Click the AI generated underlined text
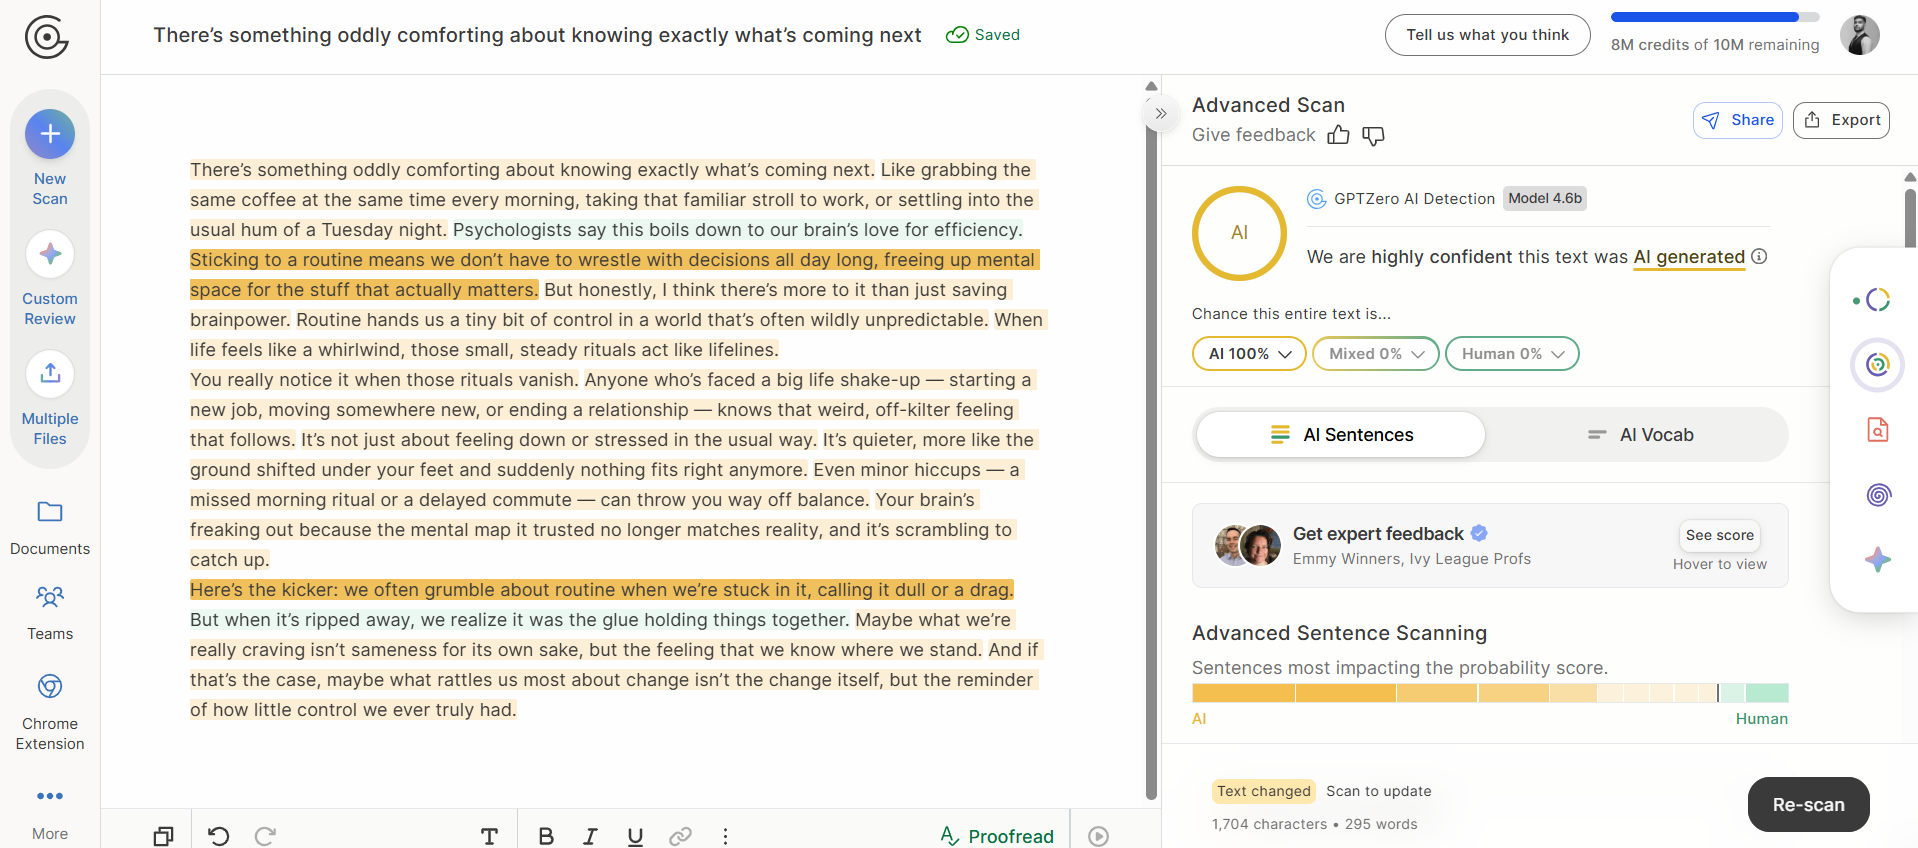1918x848 pixels. pos(1689,257)
